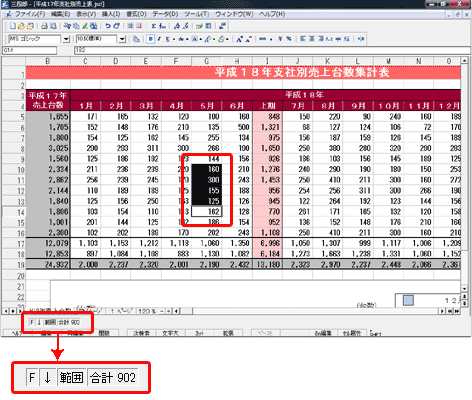
Task: Click the Open folder icon
Action: 21,26
